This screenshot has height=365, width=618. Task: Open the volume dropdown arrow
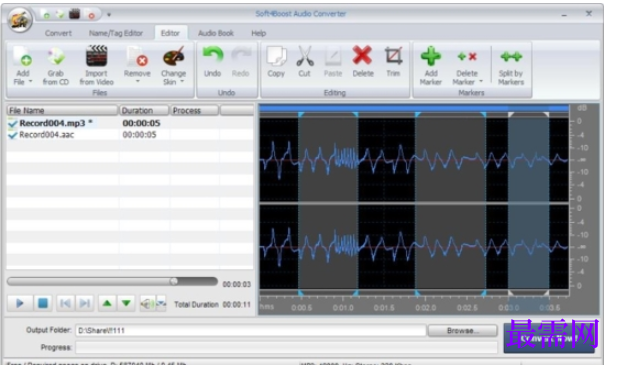click(161, 304)
